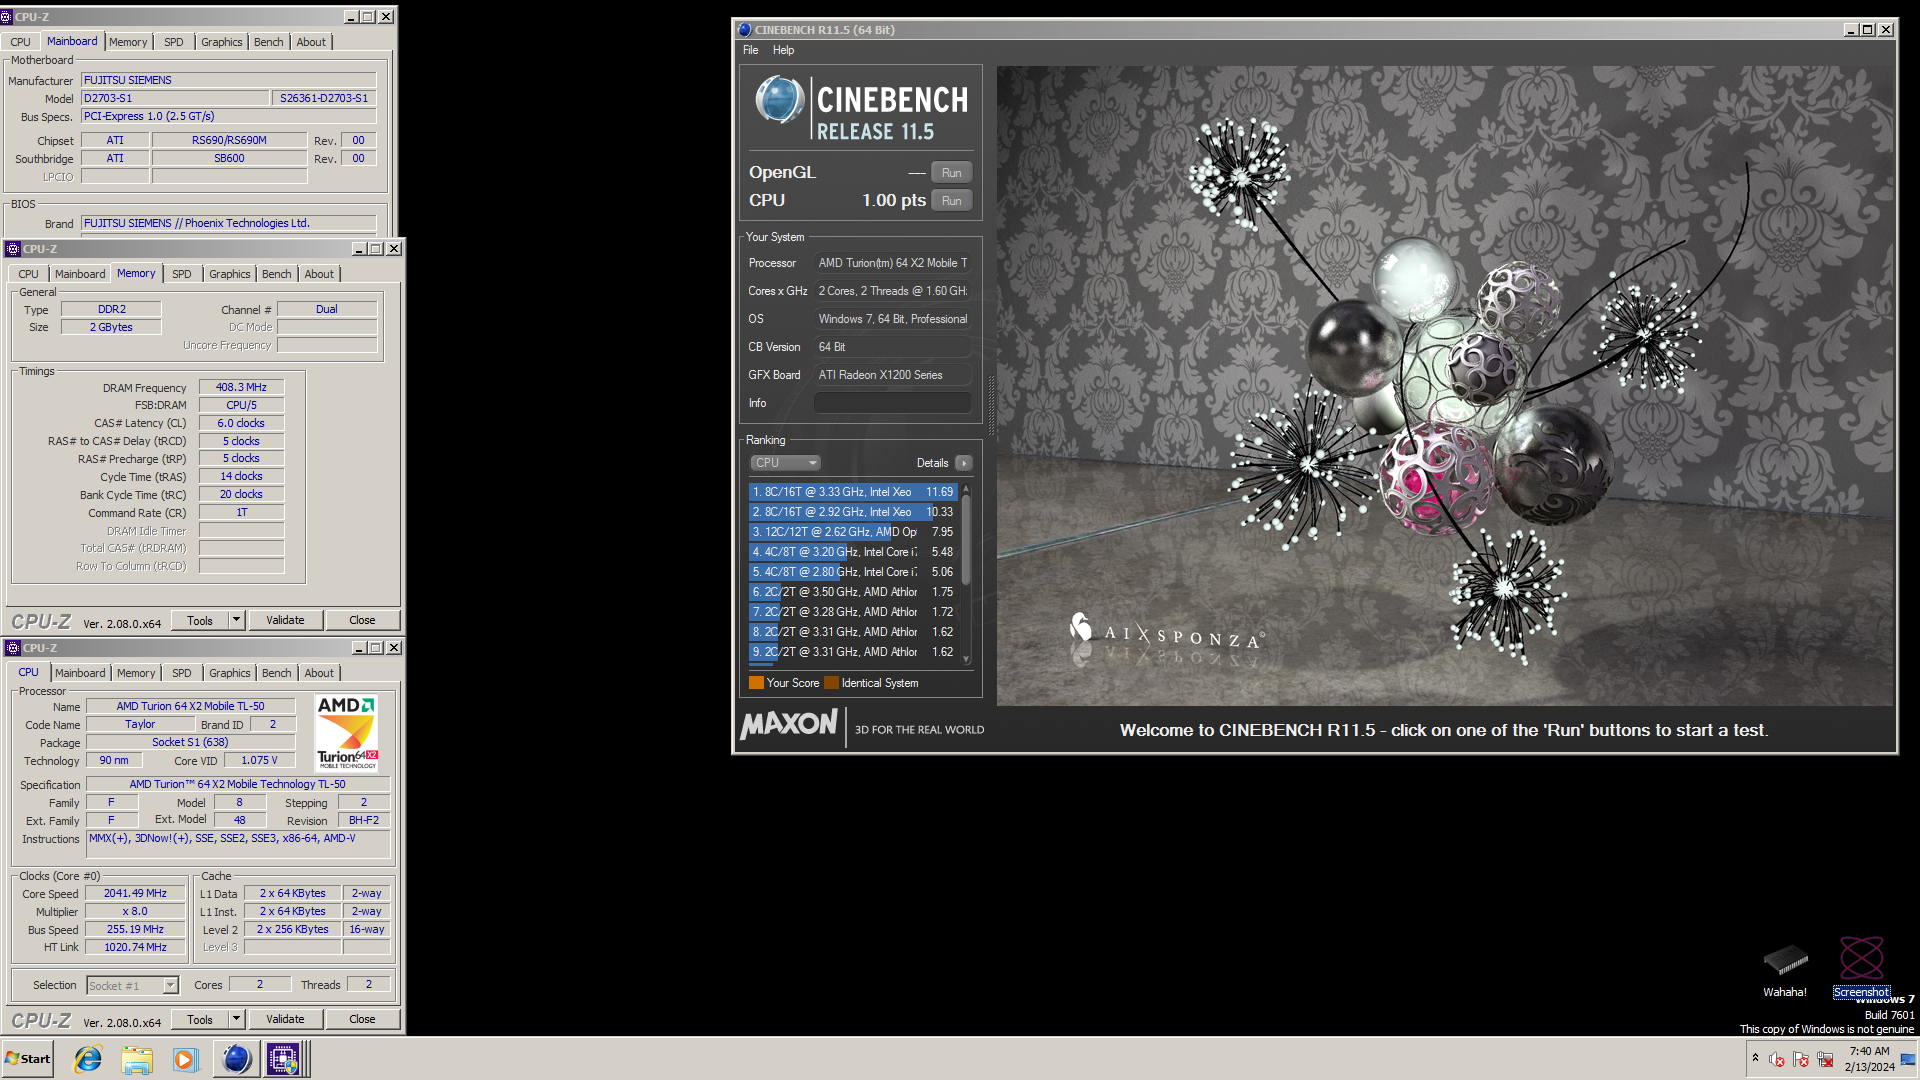Select ranking row 6 2C/2T @ 3.50 GHz
The image size is (1920, 1080).
tap(854, 592)
